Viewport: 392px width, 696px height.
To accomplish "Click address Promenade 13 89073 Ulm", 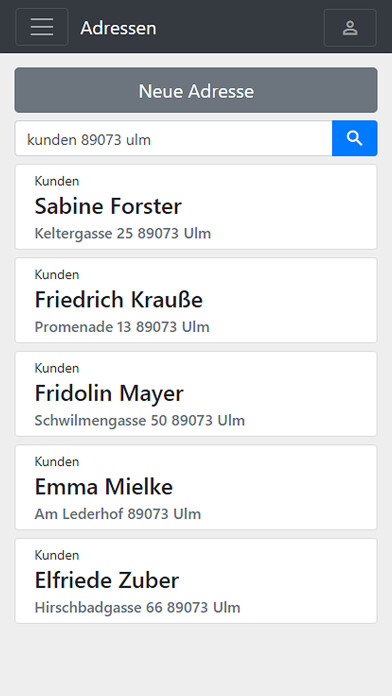I will (122, 327).
